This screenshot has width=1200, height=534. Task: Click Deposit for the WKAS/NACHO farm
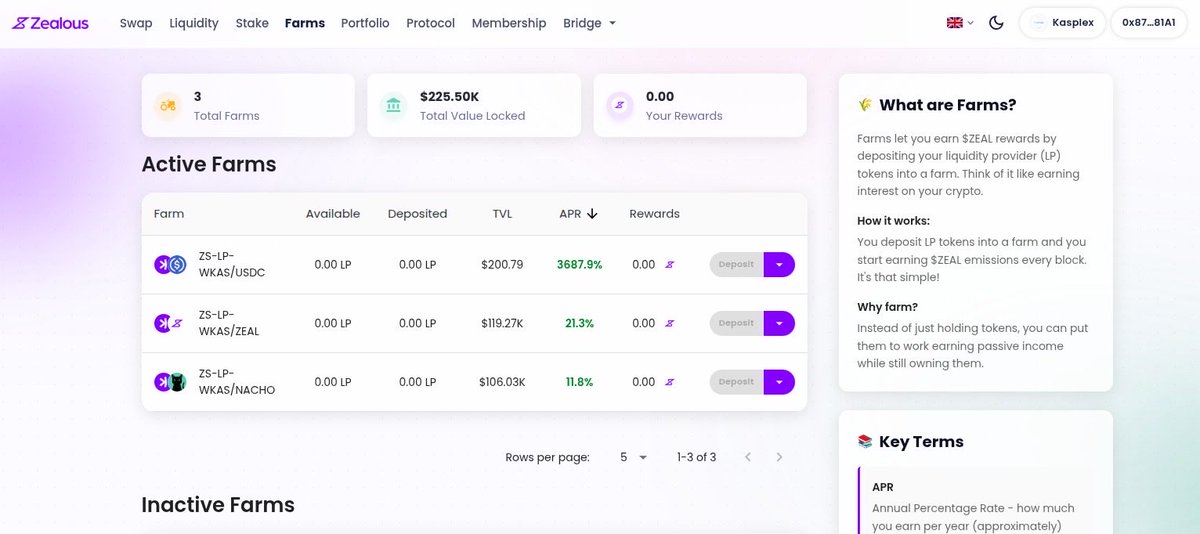click(737, 382)
